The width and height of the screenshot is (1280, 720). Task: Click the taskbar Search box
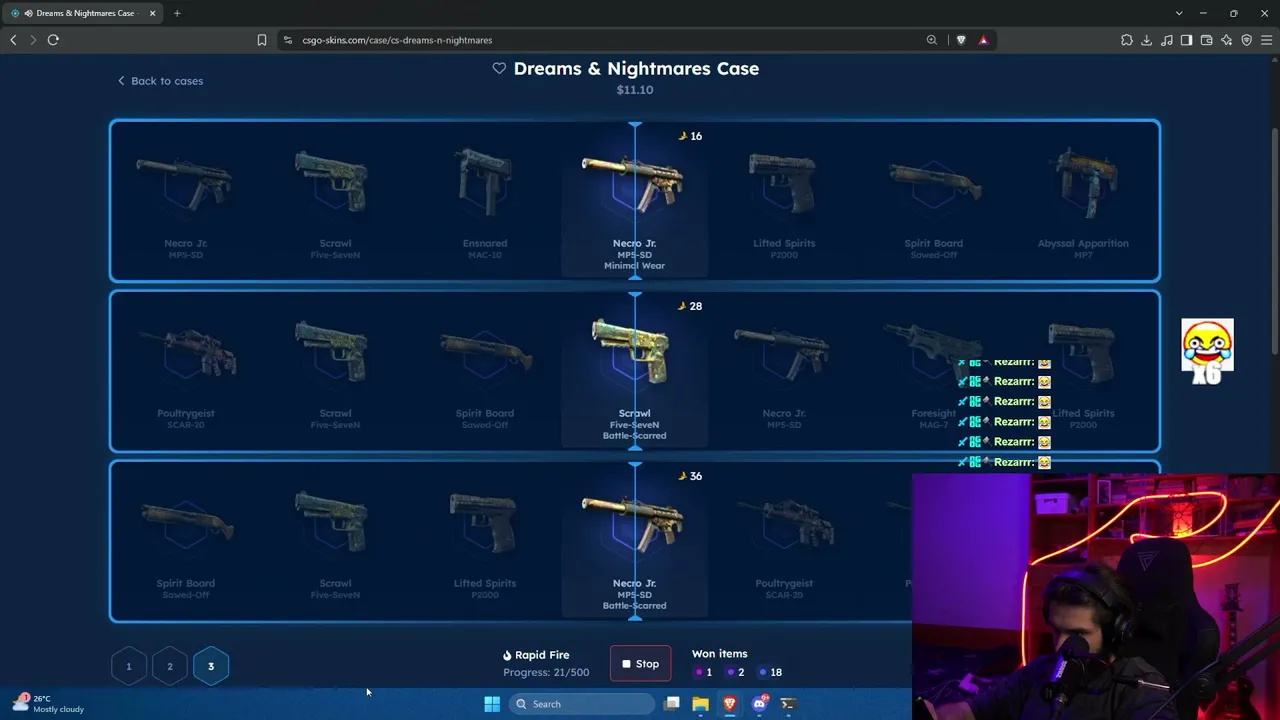point(583,704)
